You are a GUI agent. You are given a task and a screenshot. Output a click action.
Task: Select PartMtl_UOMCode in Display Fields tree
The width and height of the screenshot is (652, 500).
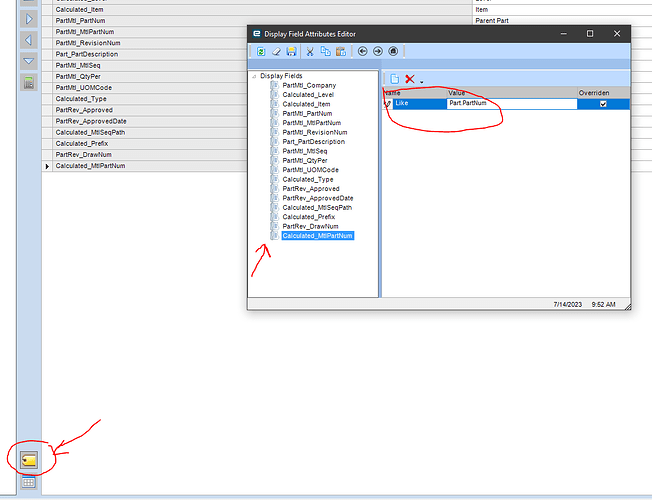click(311, 170)
